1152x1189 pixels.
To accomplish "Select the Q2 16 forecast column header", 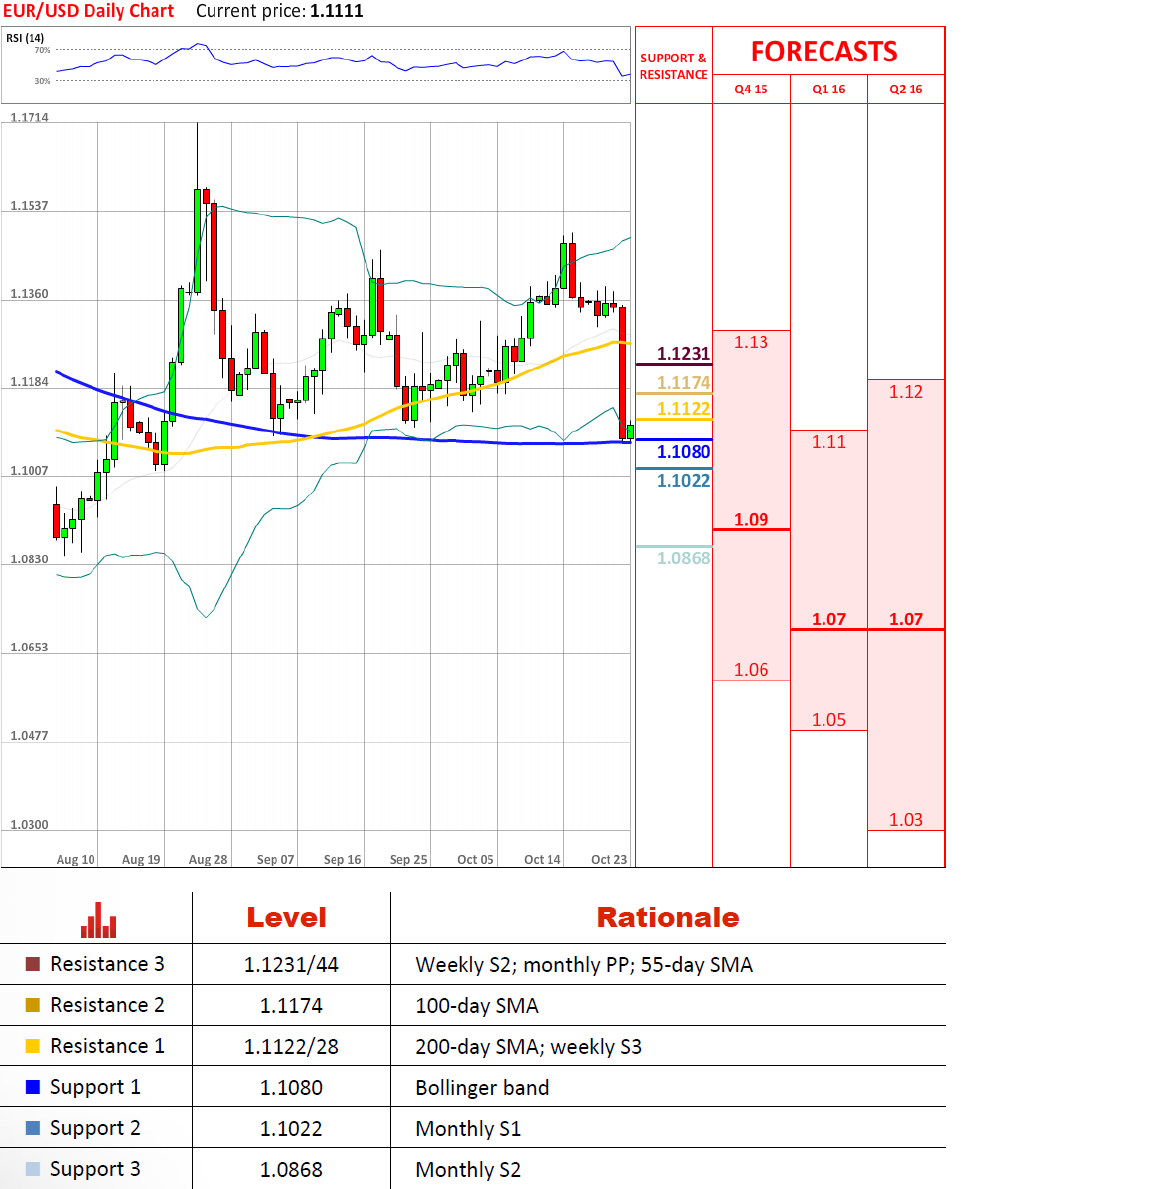I will 906,89.
